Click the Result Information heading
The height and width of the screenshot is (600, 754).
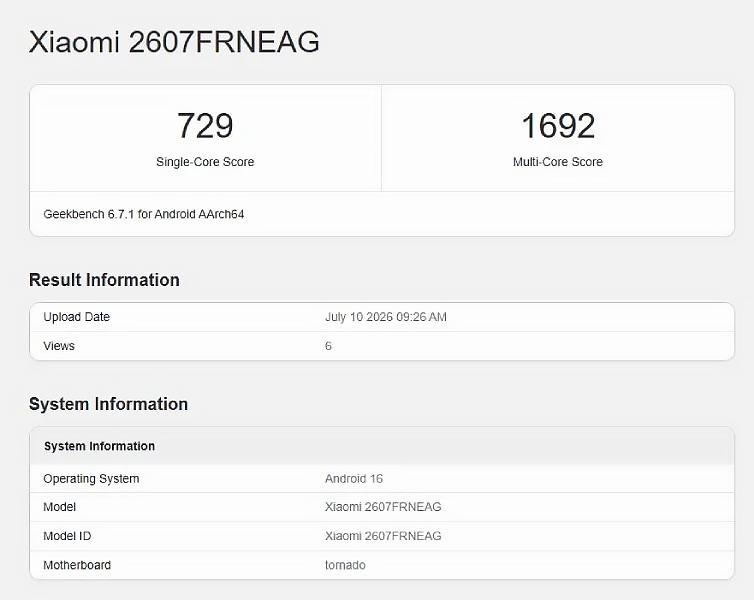(104, 280)
